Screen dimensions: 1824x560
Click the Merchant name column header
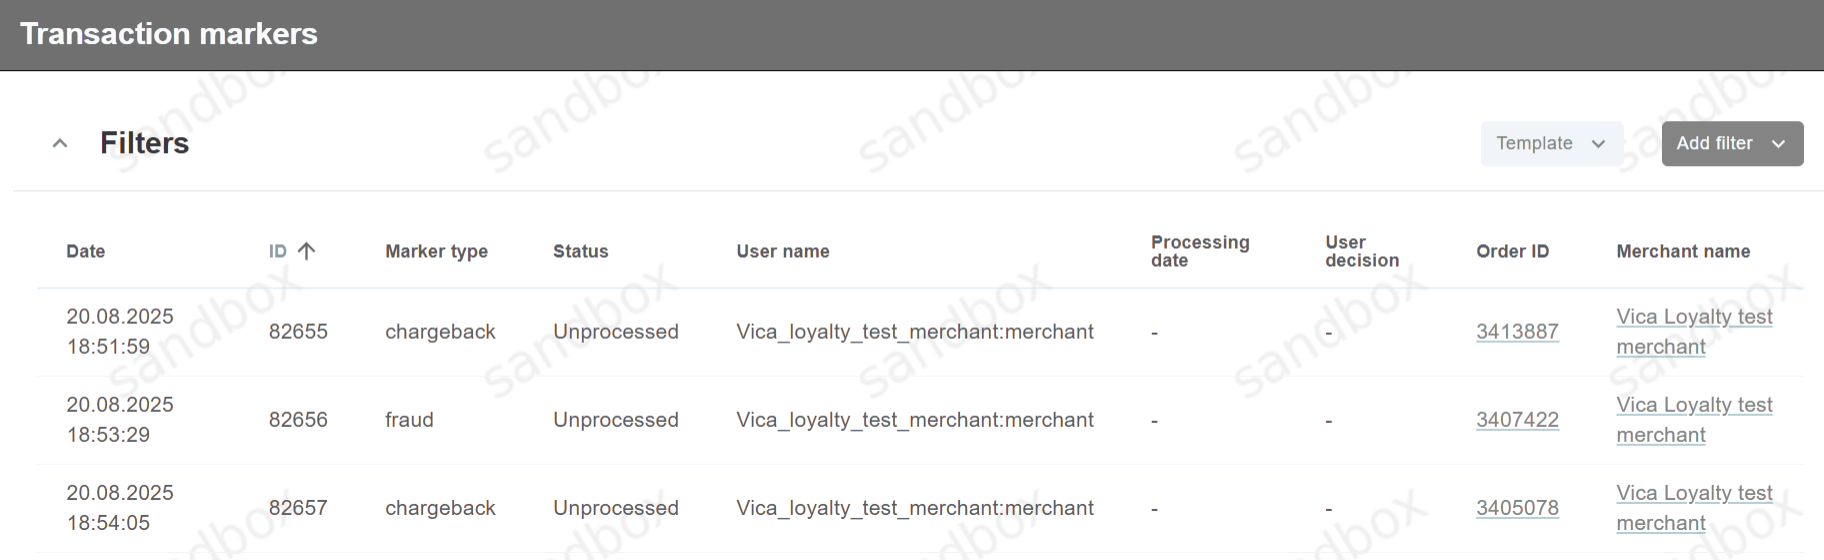1682,252
